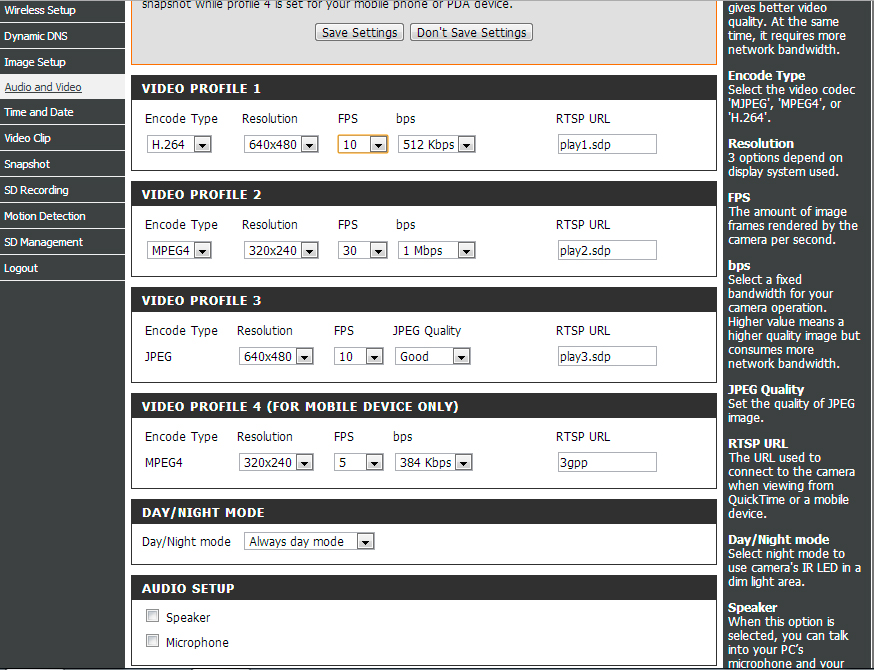The width and height of the screenshot is (874, 670).
Task: Open Day/Night mode dropdown
Action: [309, 541]
